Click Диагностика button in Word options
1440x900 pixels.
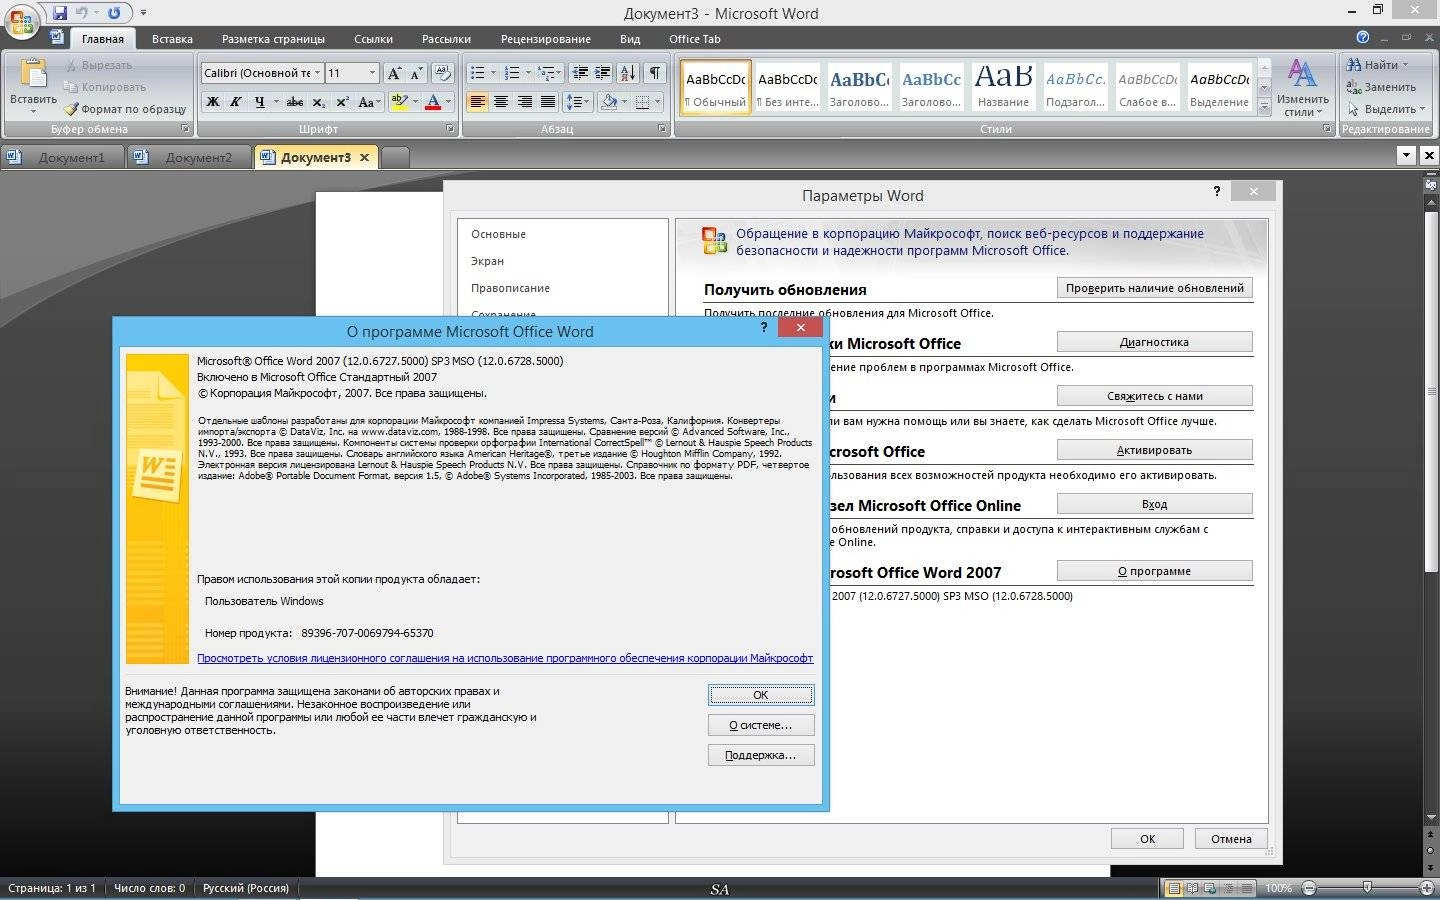tap(1154, 342)
